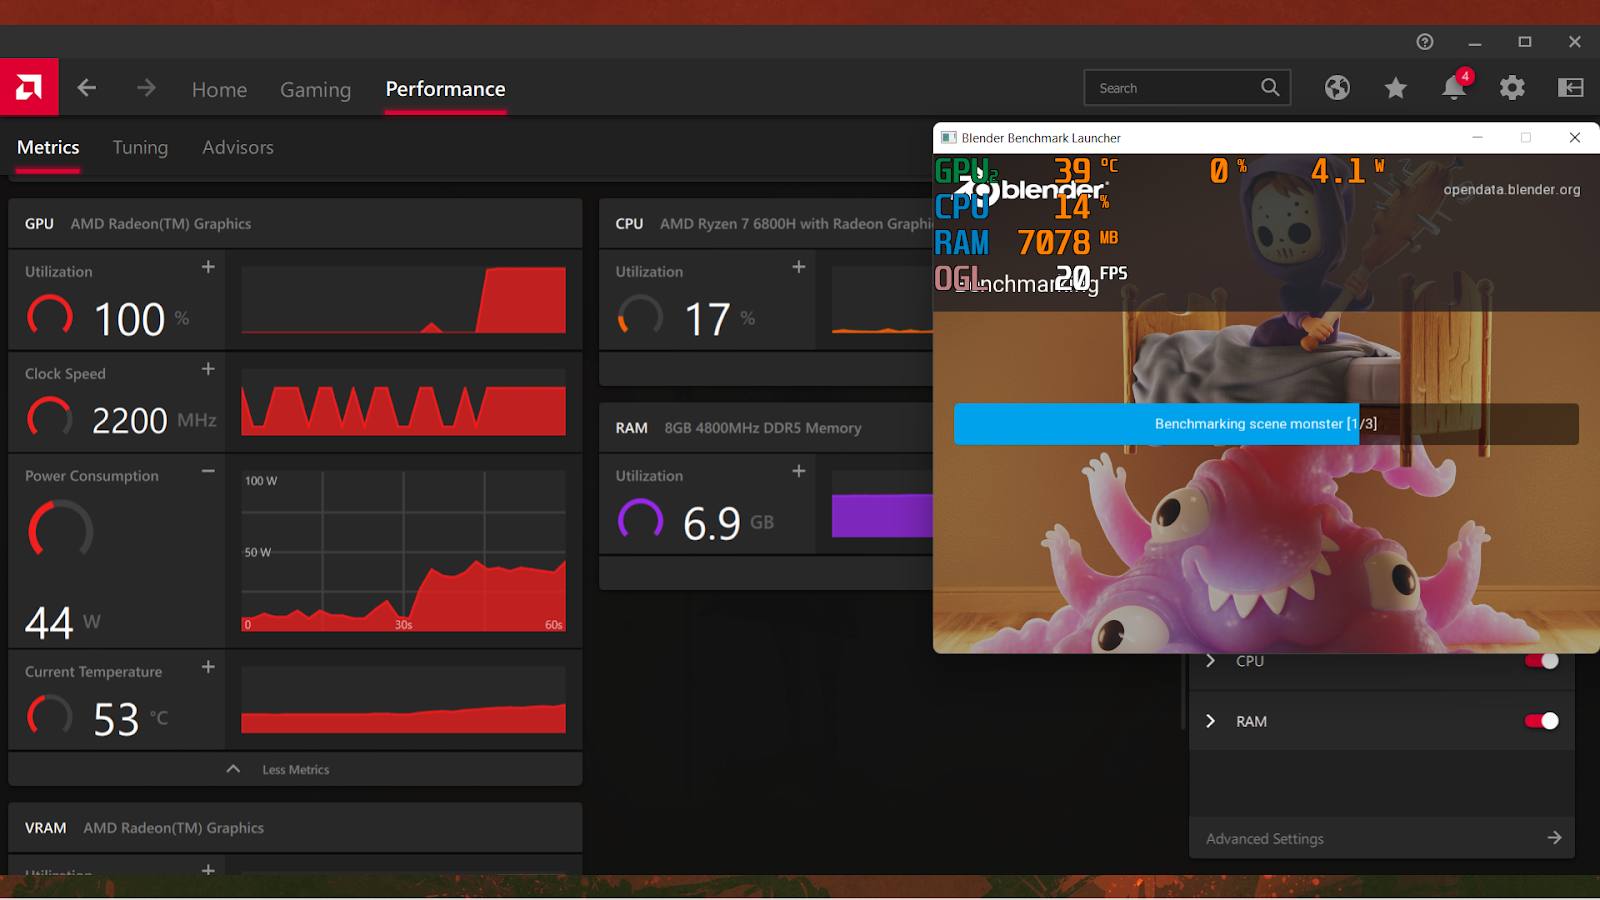Open the Home tab
The height and width of the screenshot is (900, 1600).
point(219,89)
